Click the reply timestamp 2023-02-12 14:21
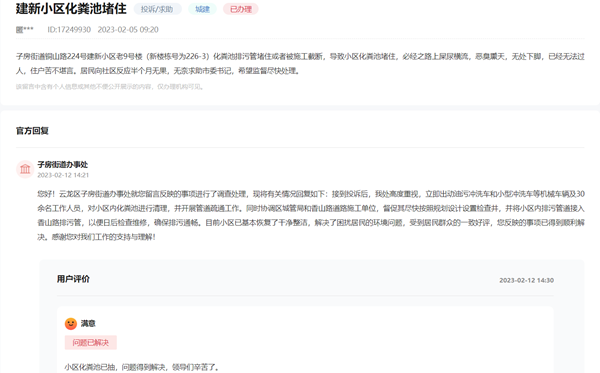 tap(63, 175)
